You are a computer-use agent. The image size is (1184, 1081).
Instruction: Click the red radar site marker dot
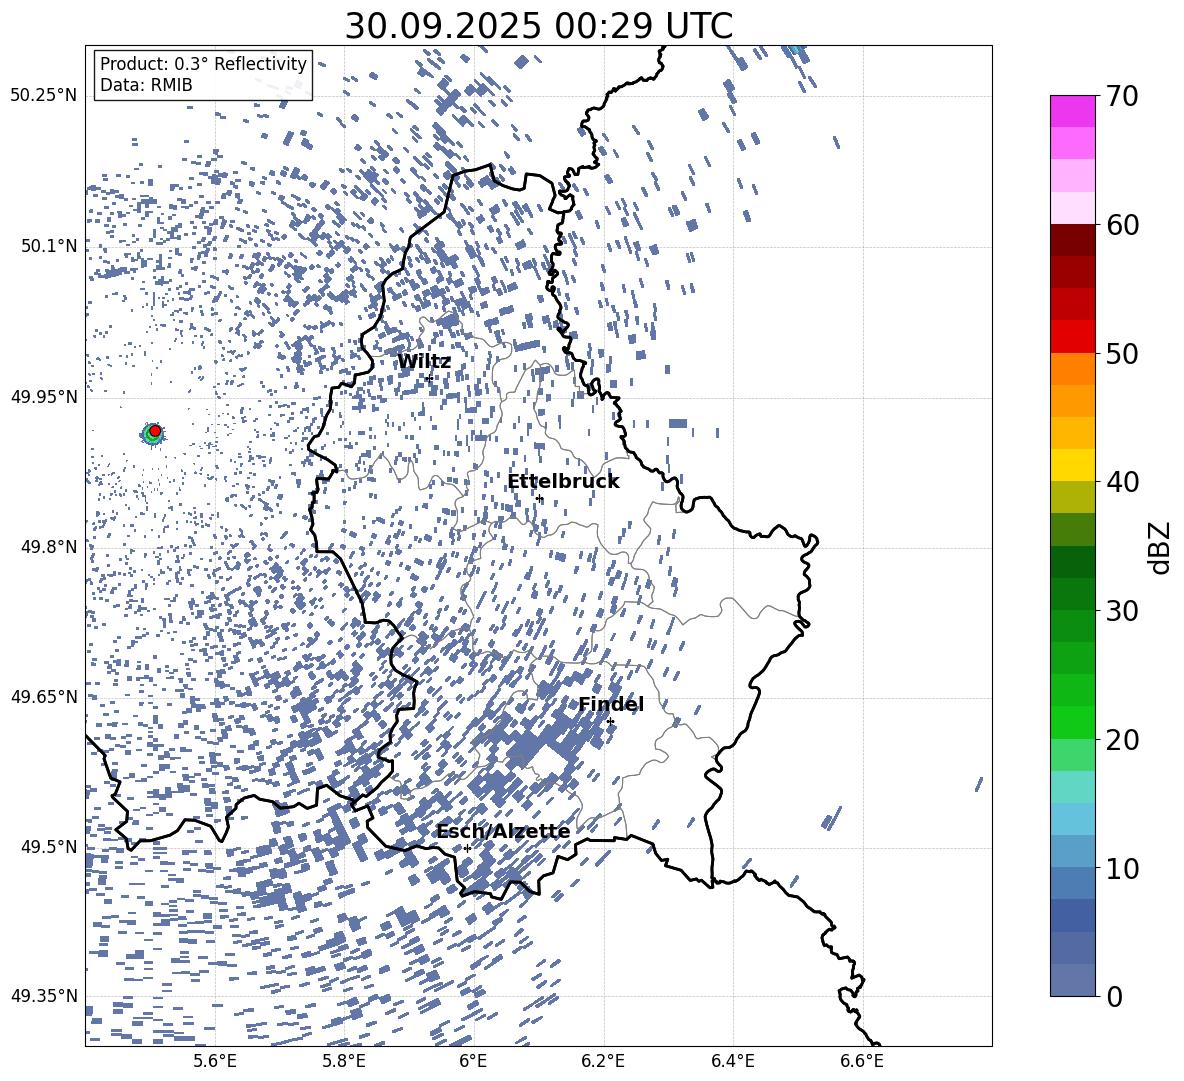click(155, 431)
